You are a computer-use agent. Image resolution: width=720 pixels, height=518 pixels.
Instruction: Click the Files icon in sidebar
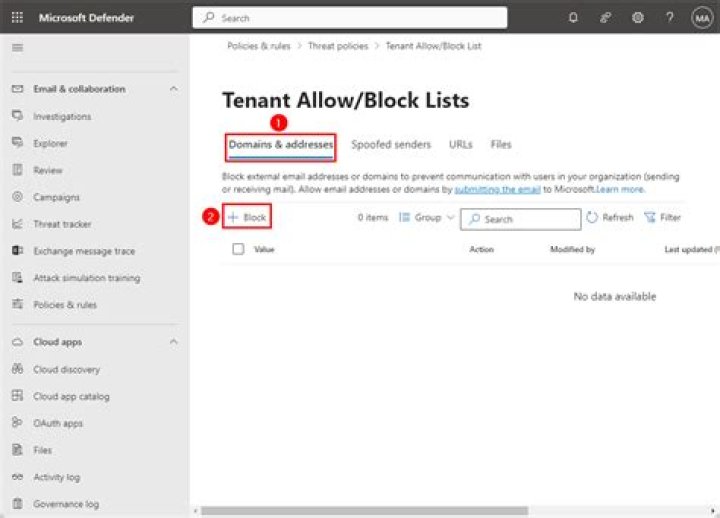pos(17,450)
